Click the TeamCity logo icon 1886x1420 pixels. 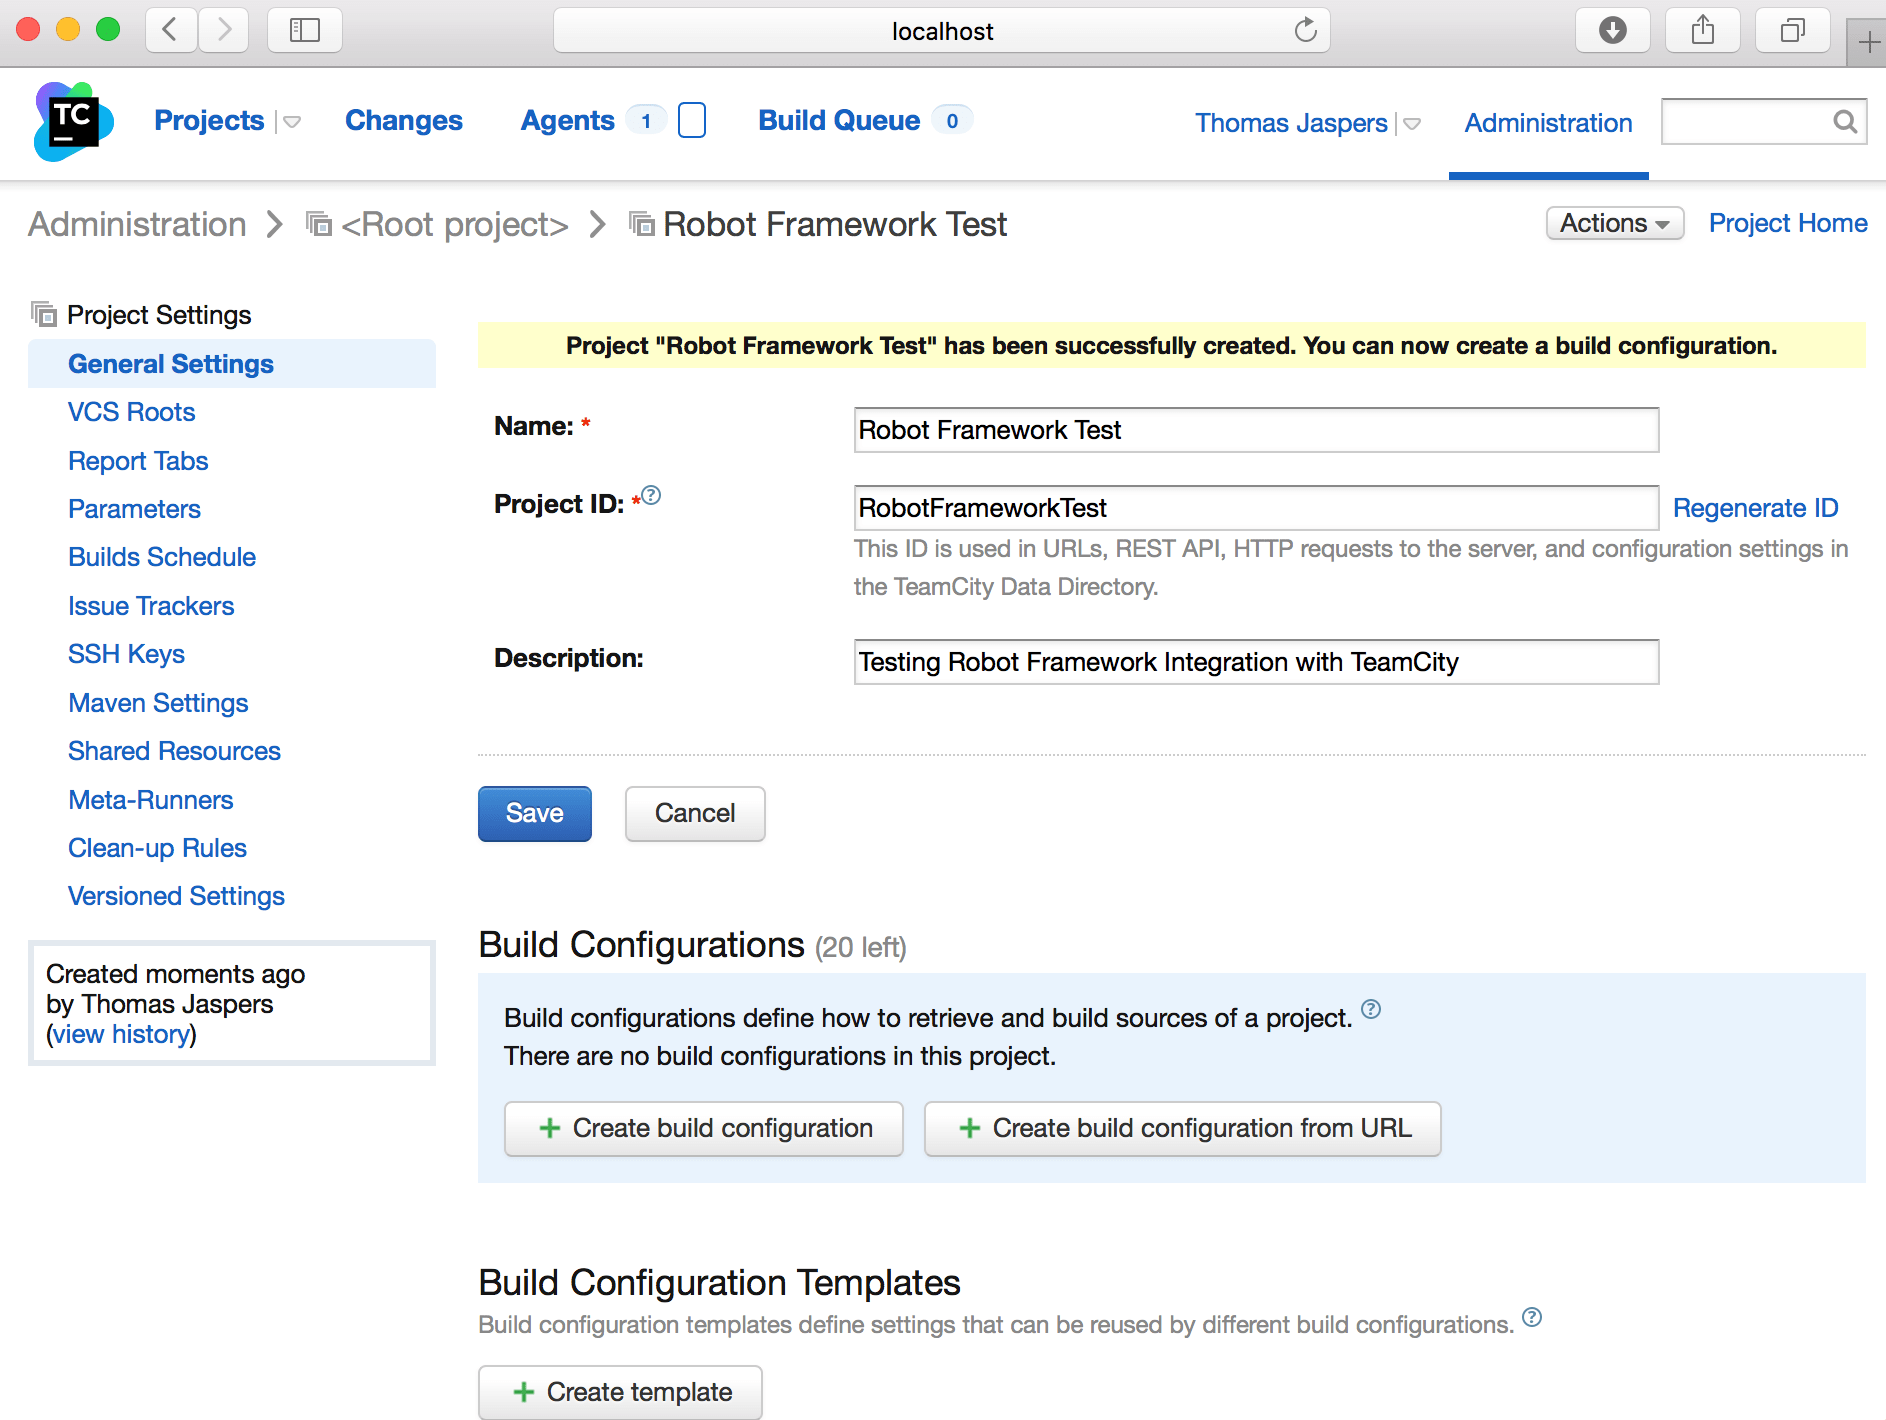coord(73,122)
